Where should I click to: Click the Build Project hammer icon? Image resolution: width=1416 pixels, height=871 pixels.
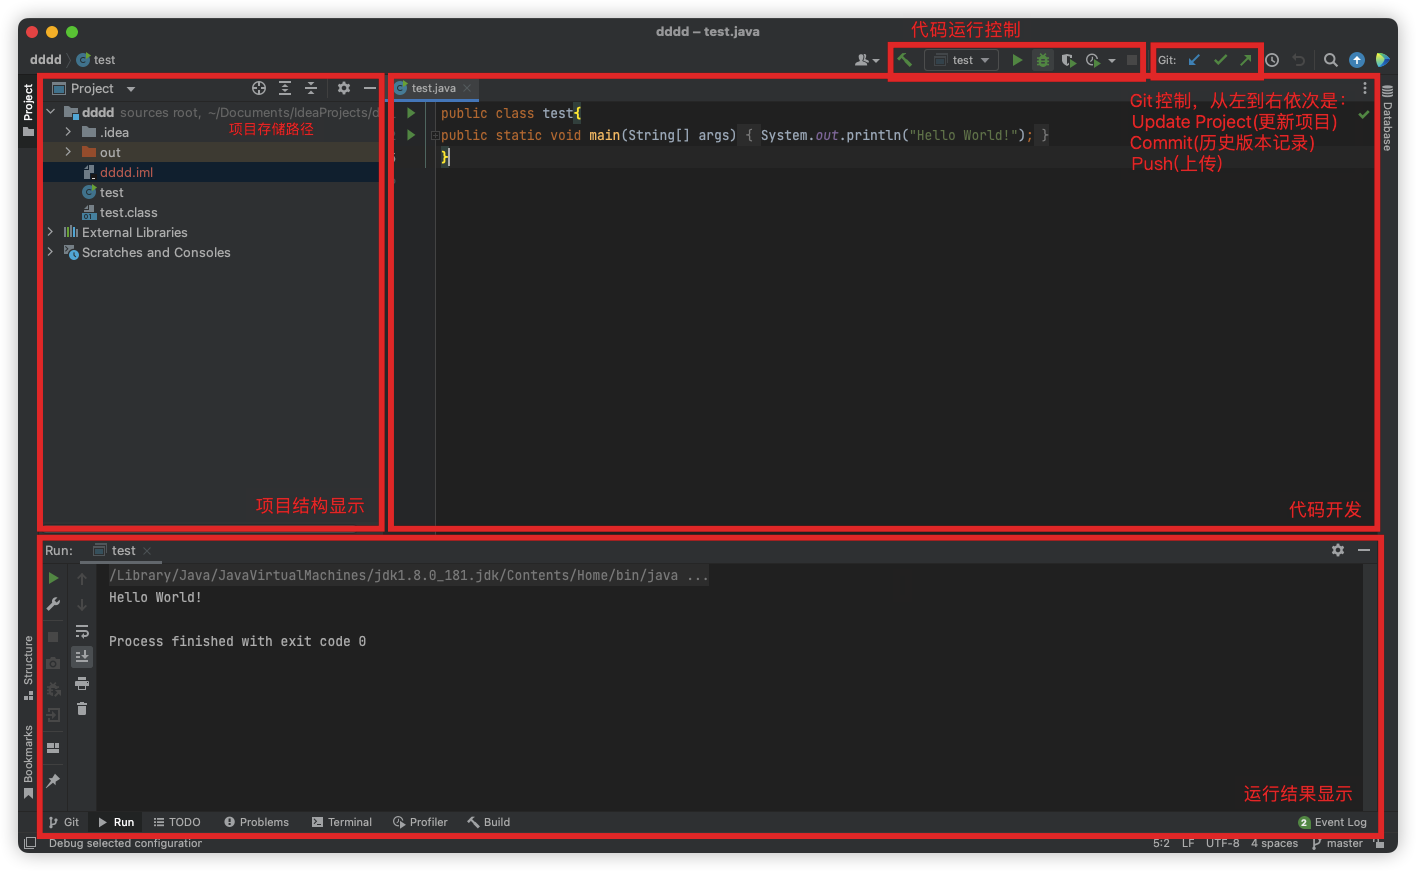[905, 60]
